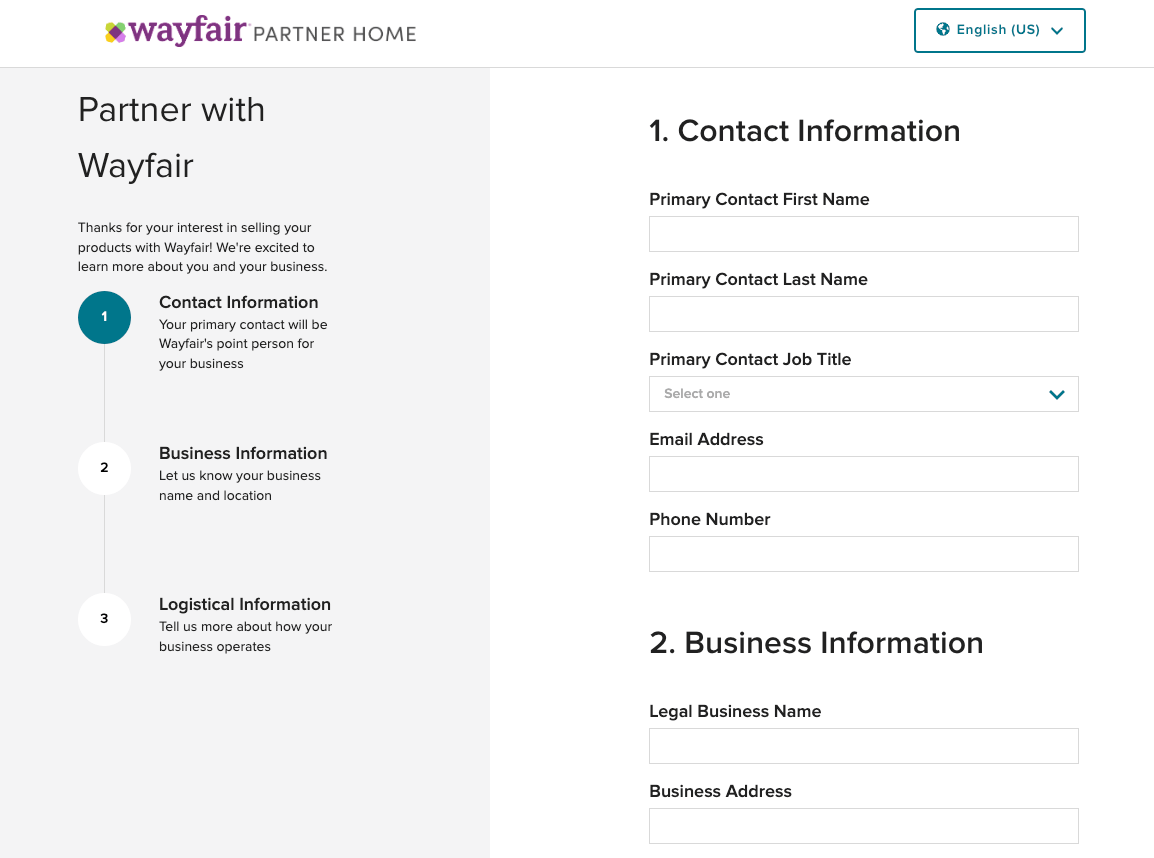1154x858 pixels.
Task: Go to Contact Information step in sidebar
Action: (x=238, y=303)
